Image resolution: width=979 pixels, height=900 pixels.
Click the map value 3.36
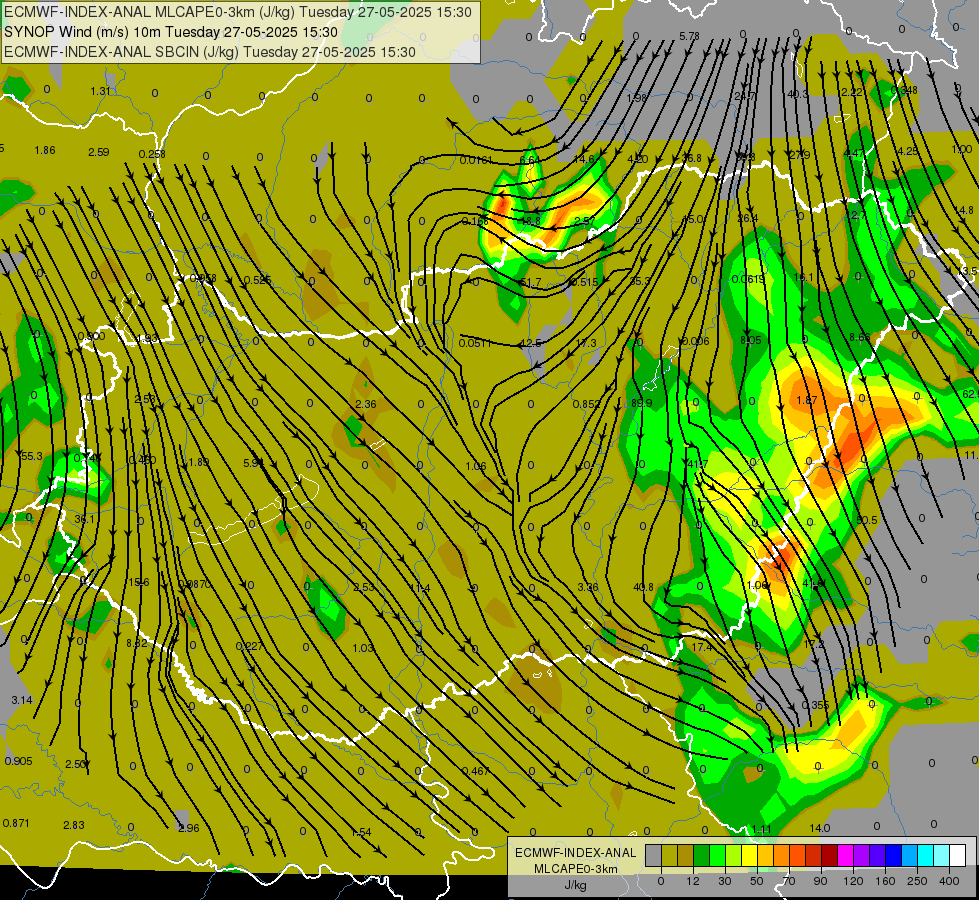click(588, 587)
